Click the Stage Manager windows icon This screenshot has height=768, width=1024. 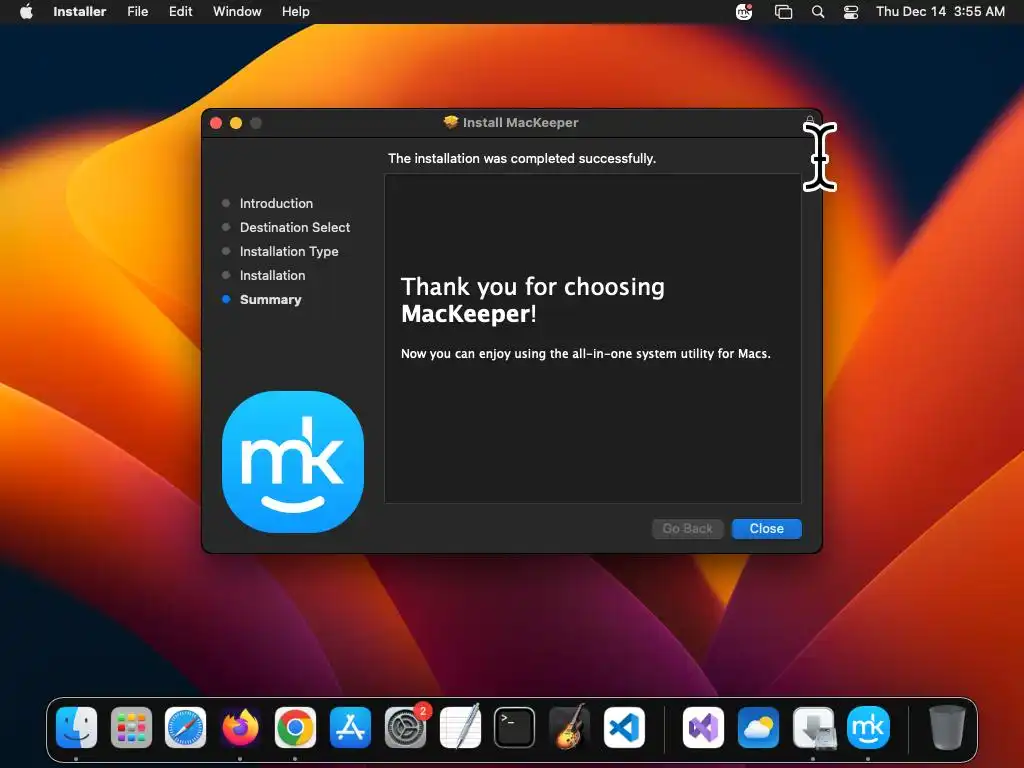(783, 11)
